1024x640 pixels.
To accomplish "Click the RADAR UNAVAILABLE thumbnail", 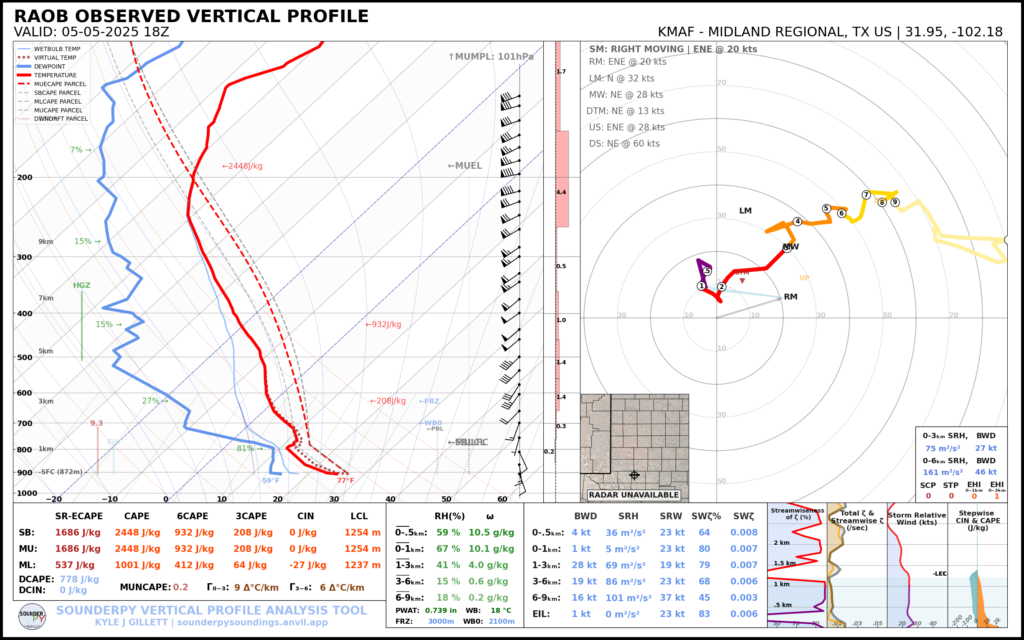I will pyautogui.click(x=633, y=492).
